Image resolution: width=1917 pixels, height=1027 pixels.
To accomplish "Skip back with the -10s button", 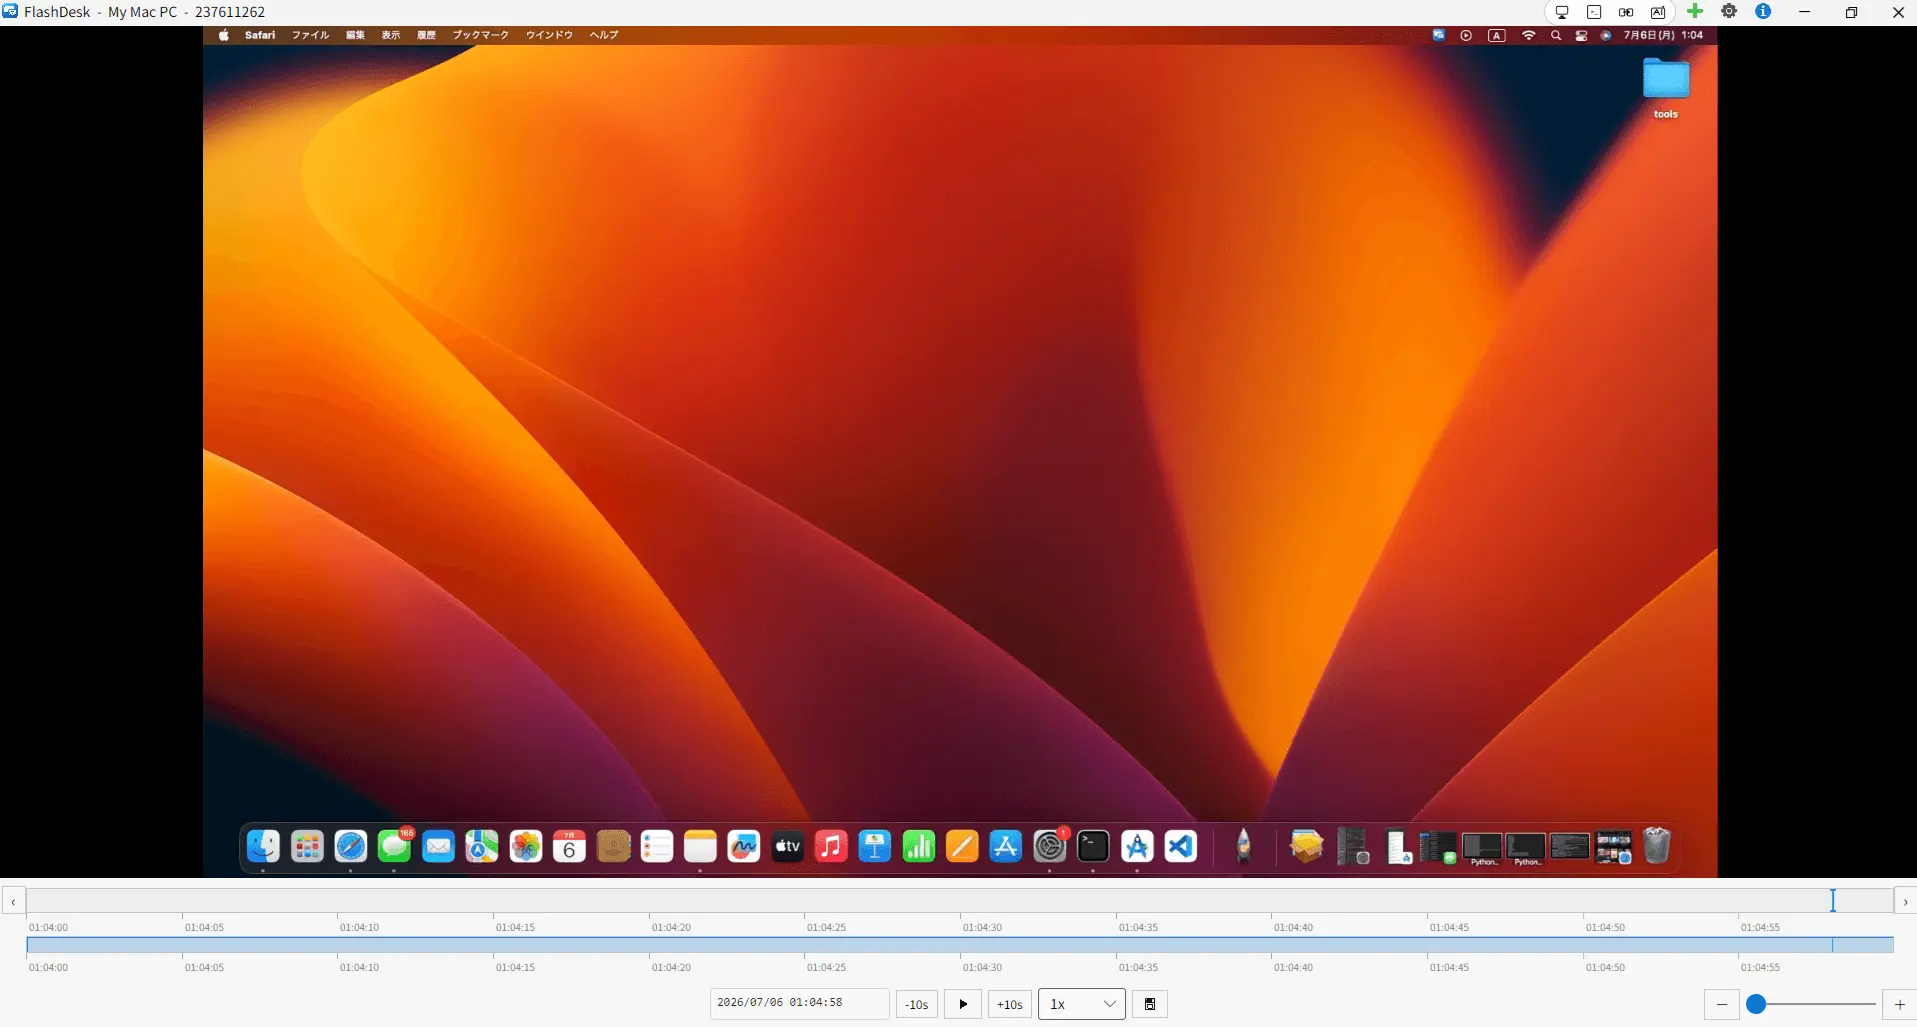I will point(917,1004).
